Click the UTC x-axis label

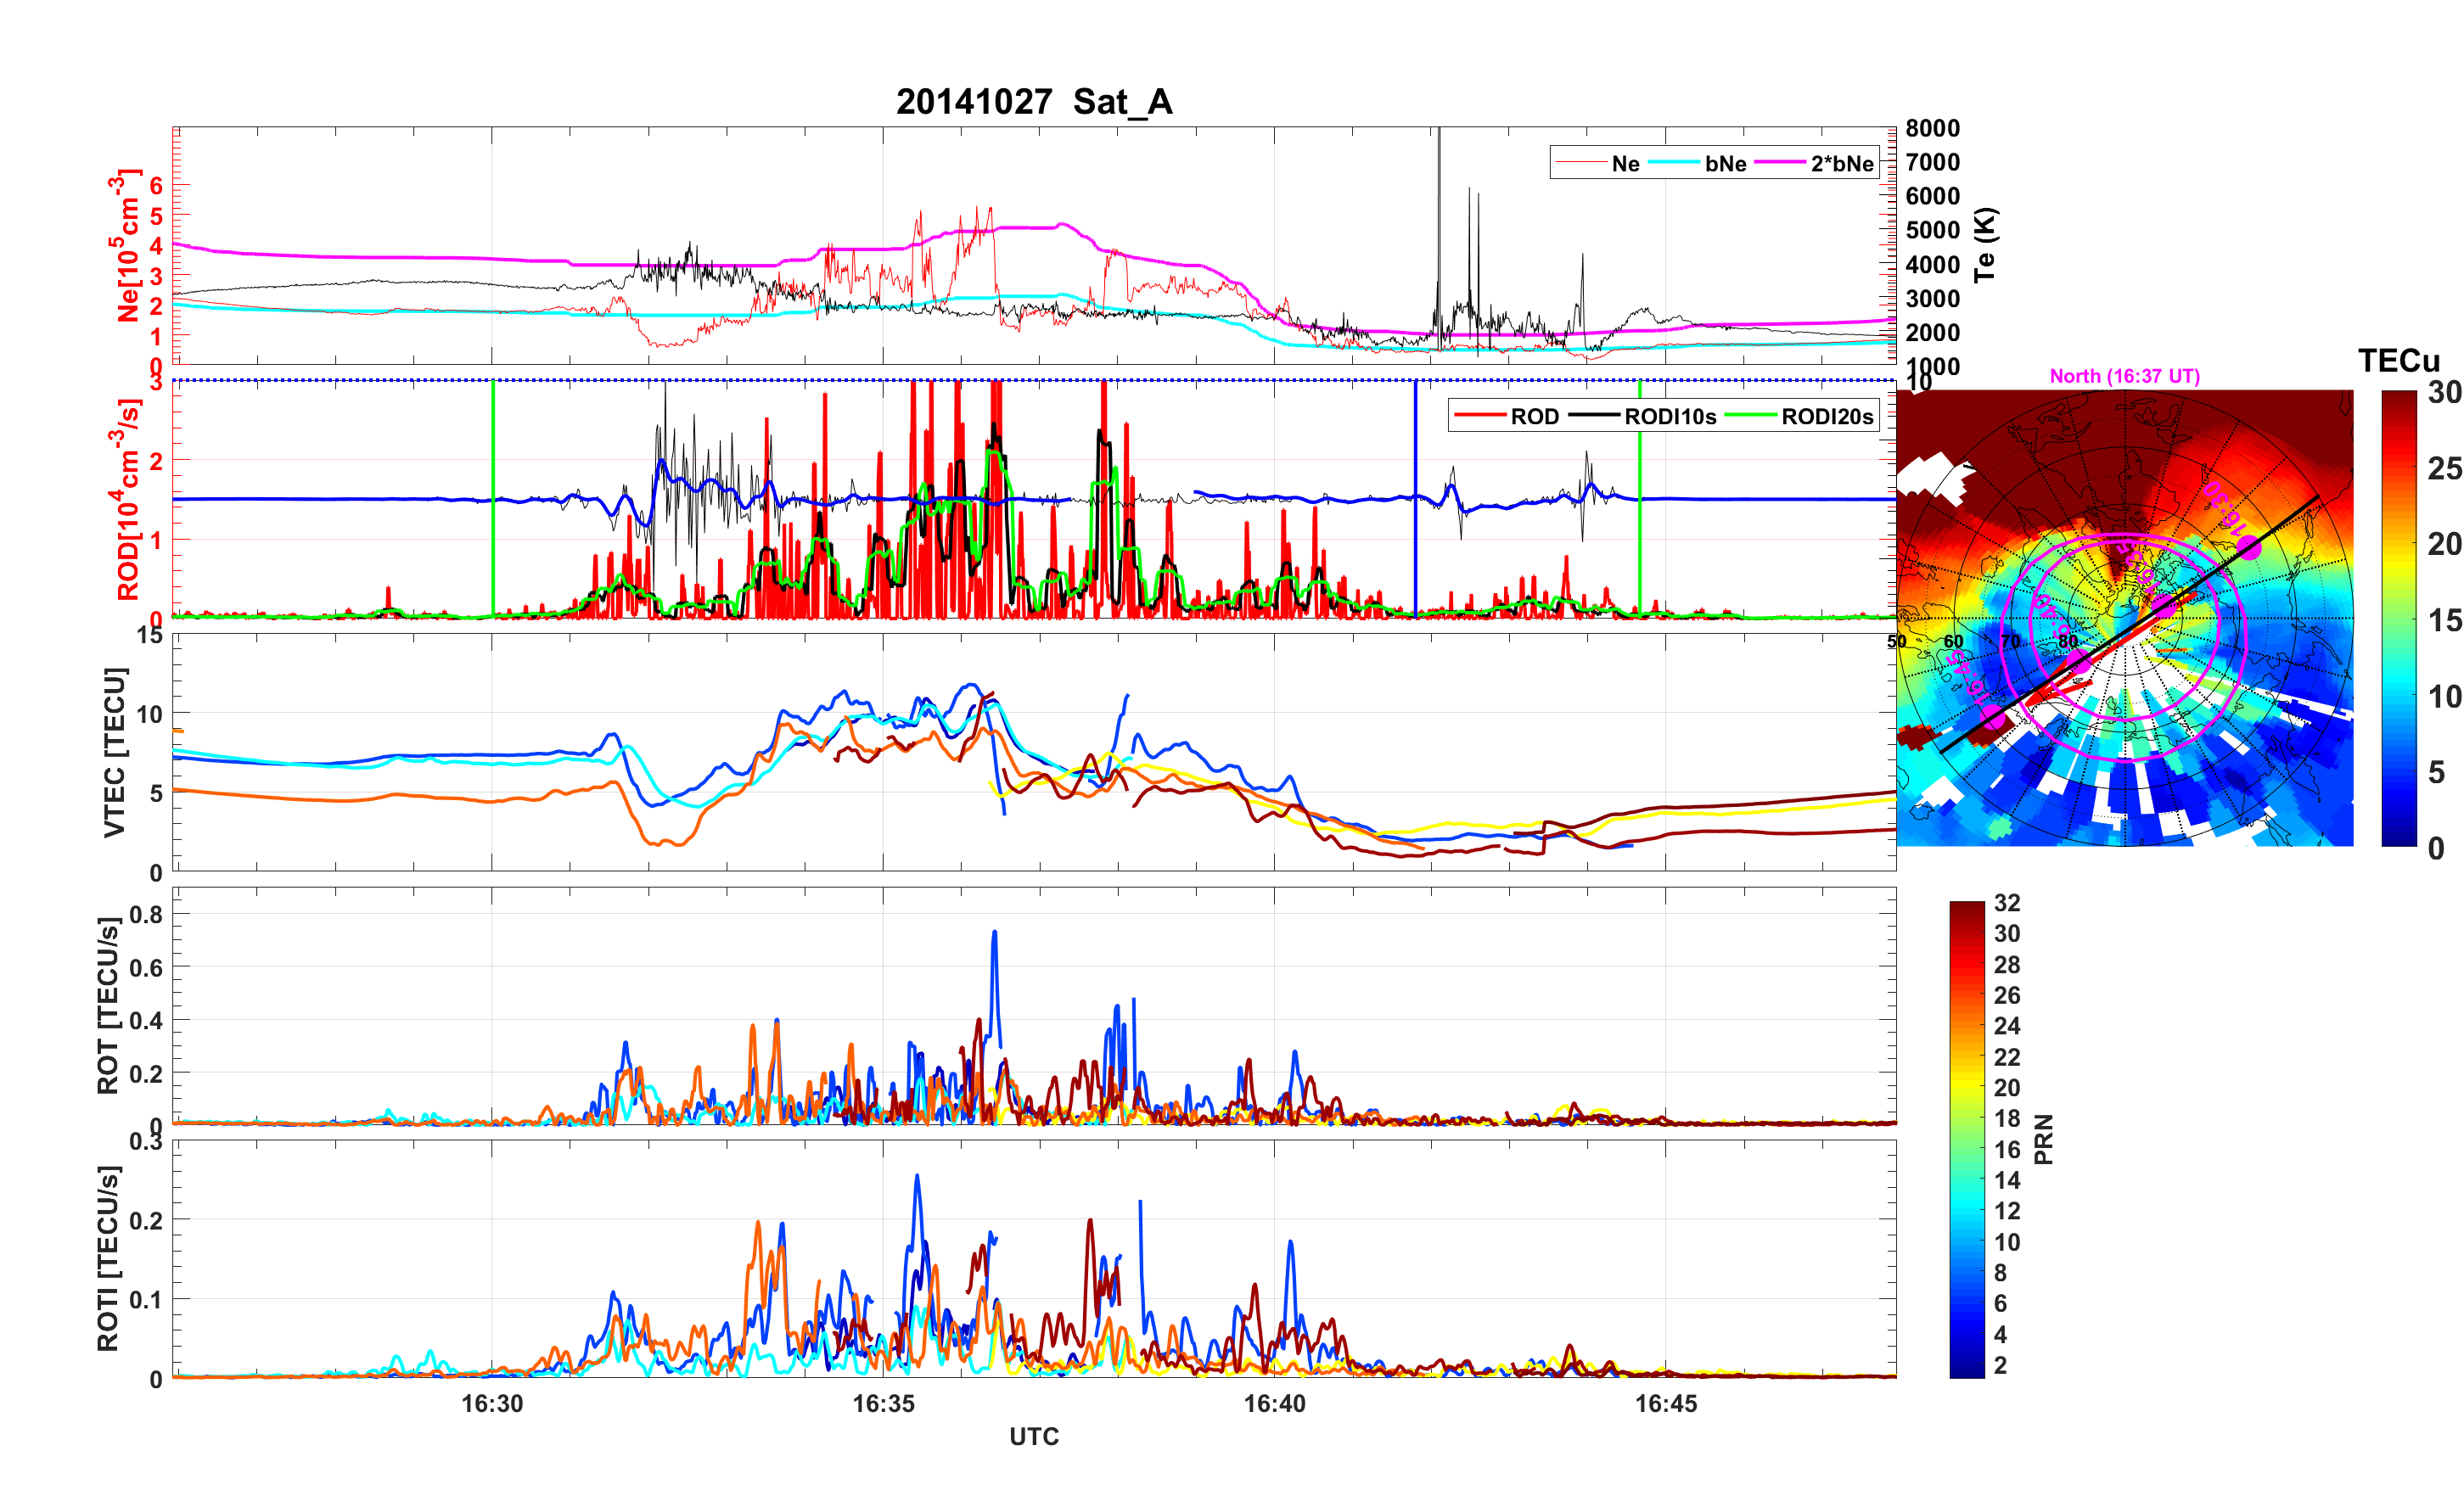(x=1034, y=1436)
